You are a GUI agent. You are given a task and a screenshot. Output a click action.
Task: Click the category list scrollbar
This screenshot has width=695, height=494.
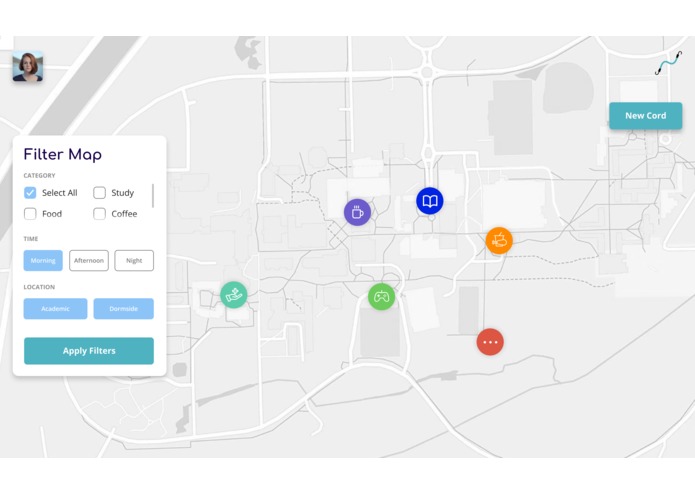[x=153, y=195]
